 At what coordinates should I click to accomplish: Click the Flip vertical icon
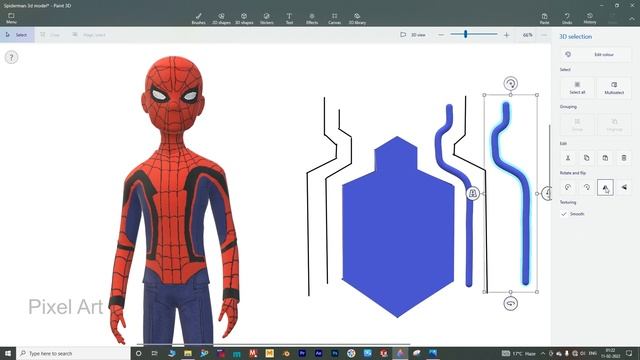coord(624,187)
